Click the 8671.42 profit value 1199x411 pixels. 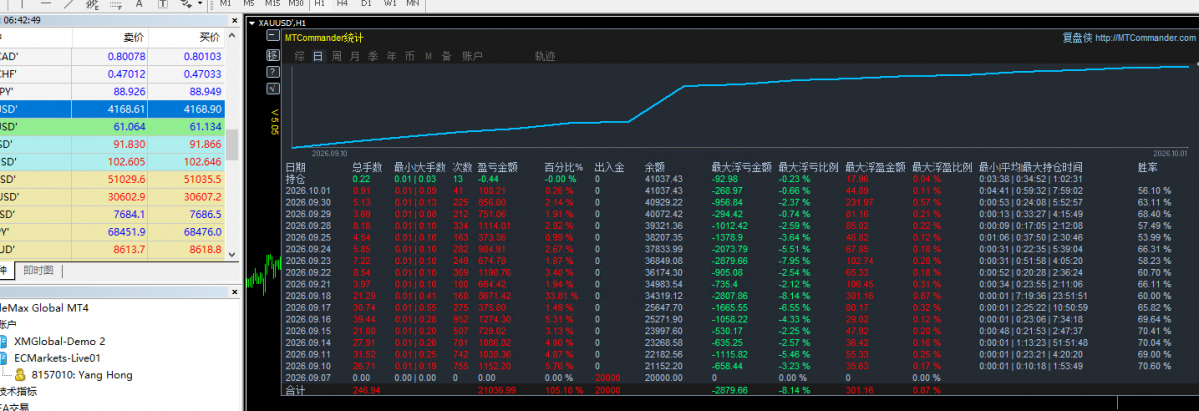click(x=496, y=295)
